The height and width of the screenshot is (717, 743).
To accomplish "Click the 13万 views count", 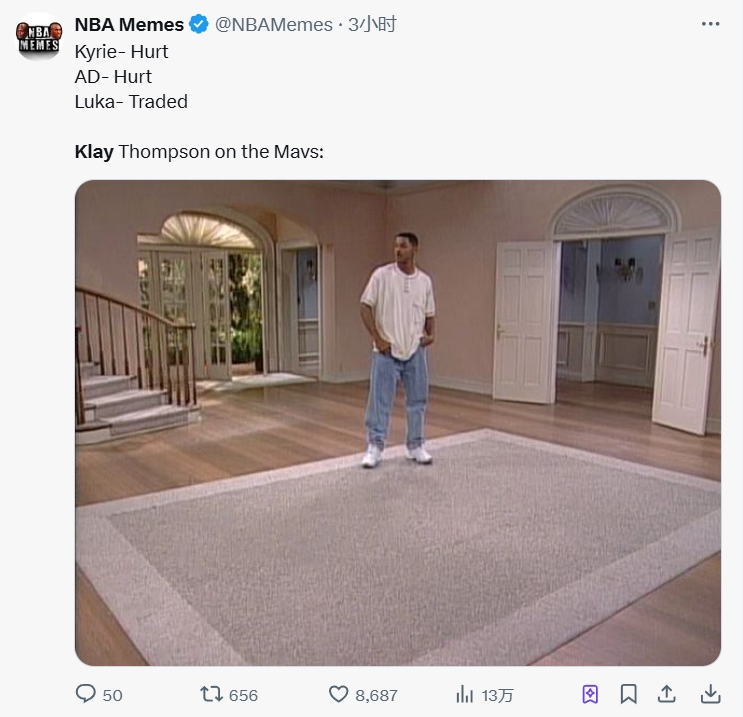I will [x=497, y=695].
